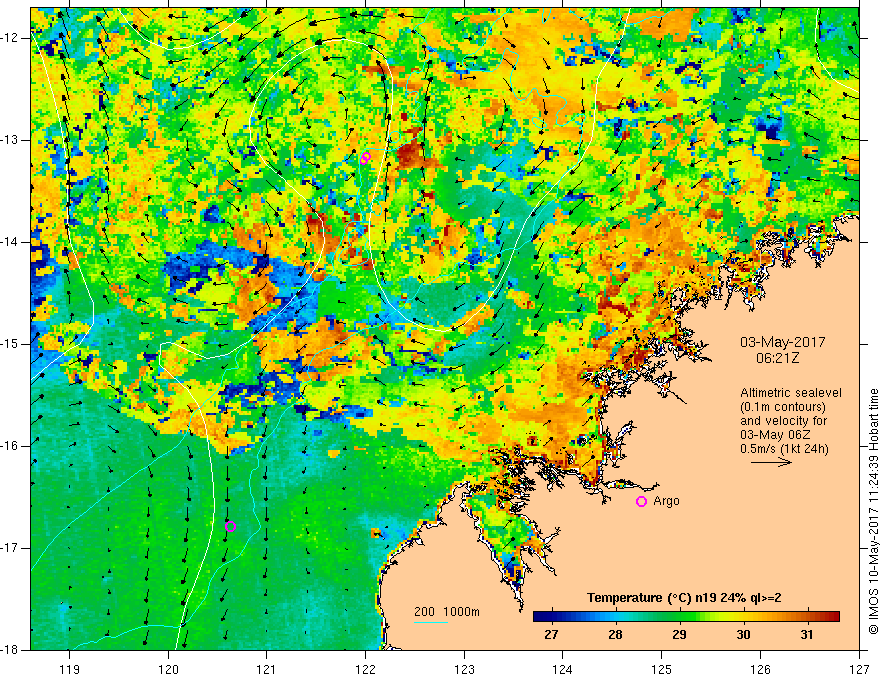Screen dimensions: 880x680
Task: Click the longitude axis label '121'
Action: coord(267,670)
